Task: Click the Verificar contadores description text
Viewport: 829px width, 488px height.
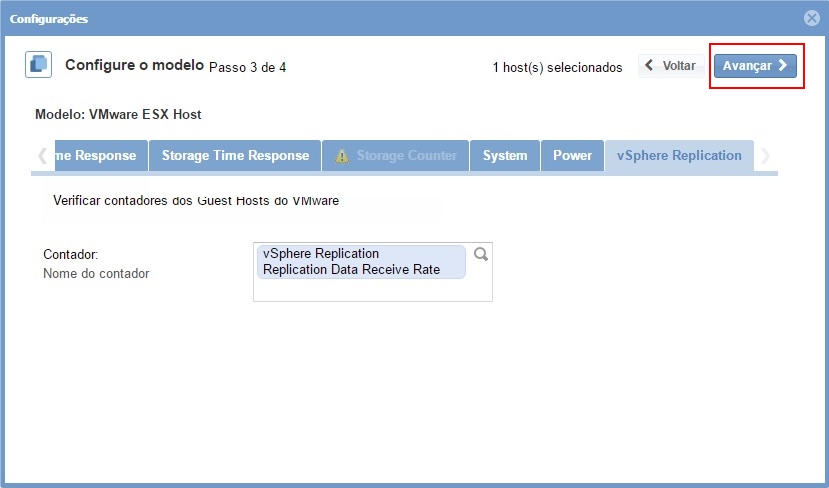Action: tap(196, 200)
